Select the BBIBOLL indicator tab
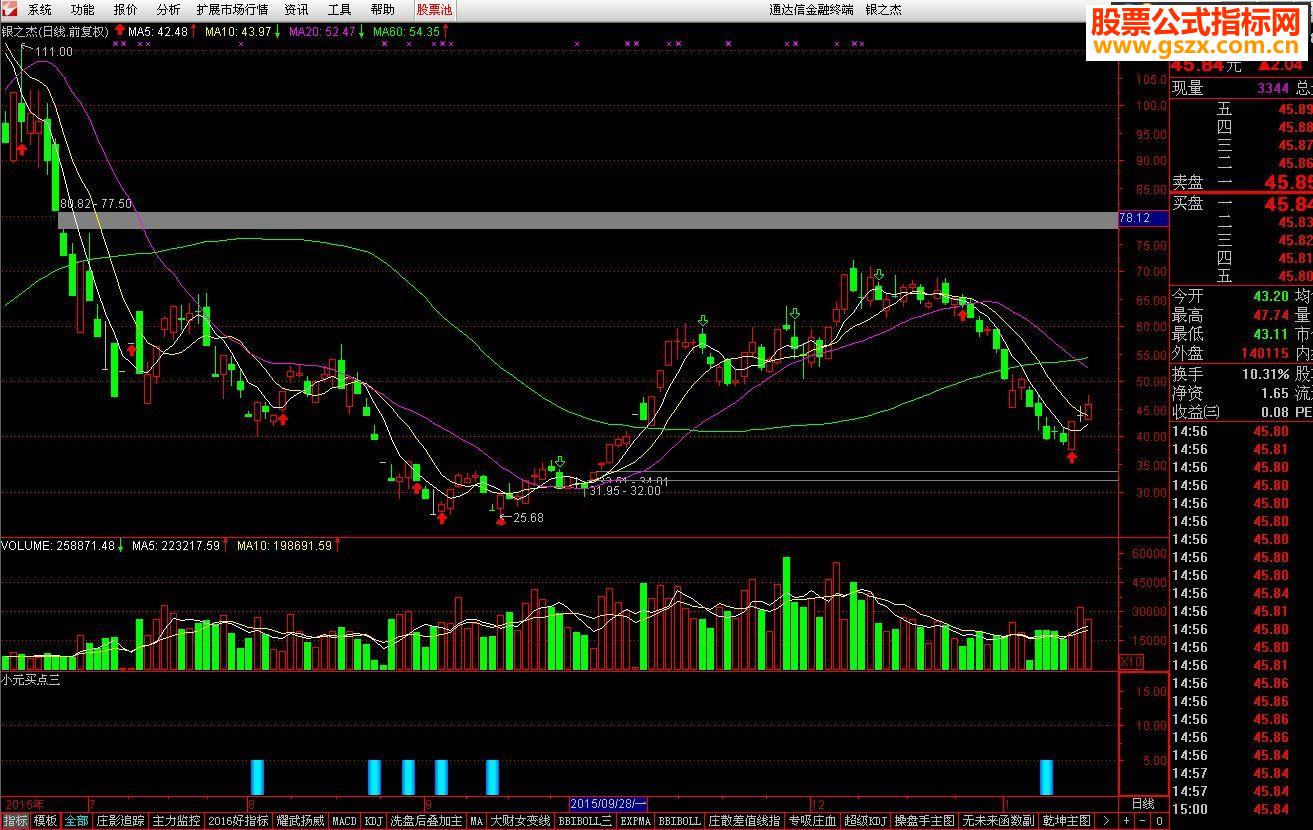Screen dimensions: 1313x830 point(679,821)
